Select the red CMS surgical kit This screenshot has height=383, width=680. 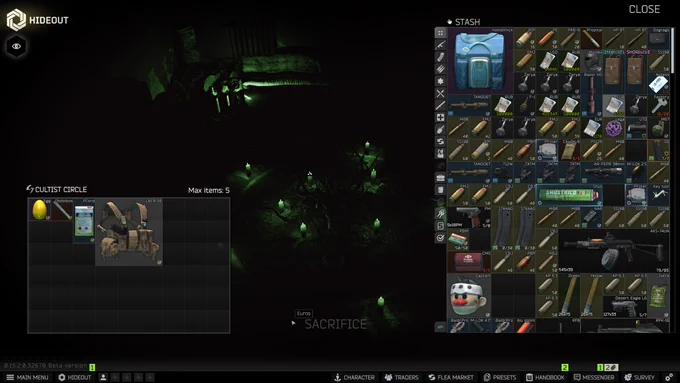[469, 262]
